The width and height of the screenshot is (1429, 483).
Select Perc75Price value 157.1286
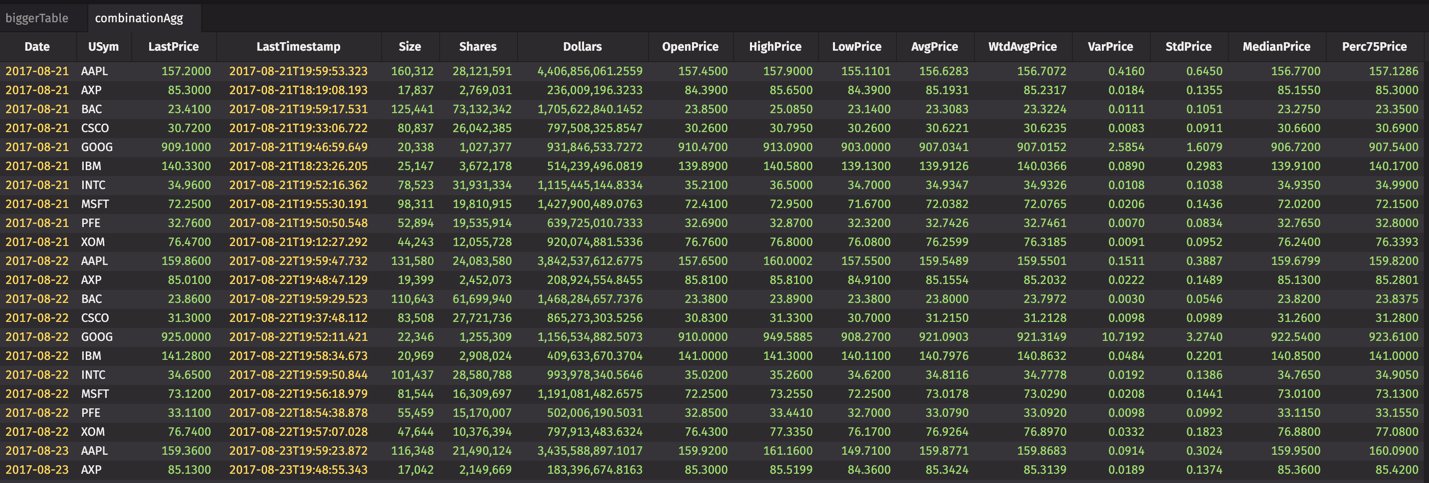tap(1394, 71)
